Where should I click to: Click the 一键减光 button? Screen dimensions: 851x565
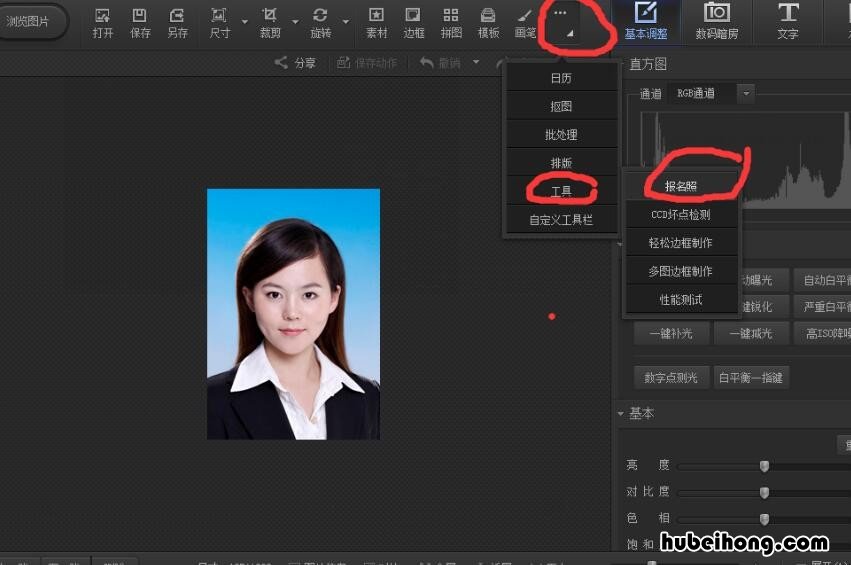pyautogui.click(x=751, y=333)
